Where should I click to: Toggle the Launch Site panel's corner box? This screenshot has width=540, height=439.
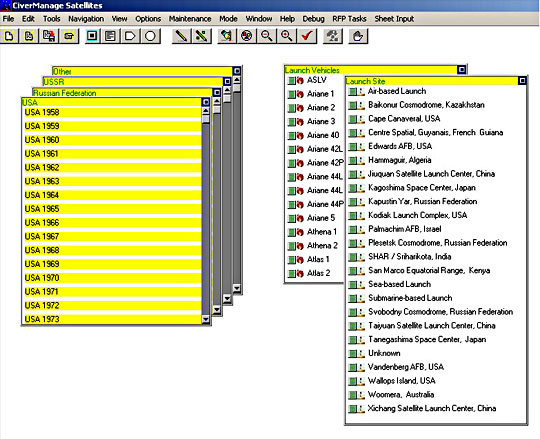pyautogui.click(x=522, y=81)
